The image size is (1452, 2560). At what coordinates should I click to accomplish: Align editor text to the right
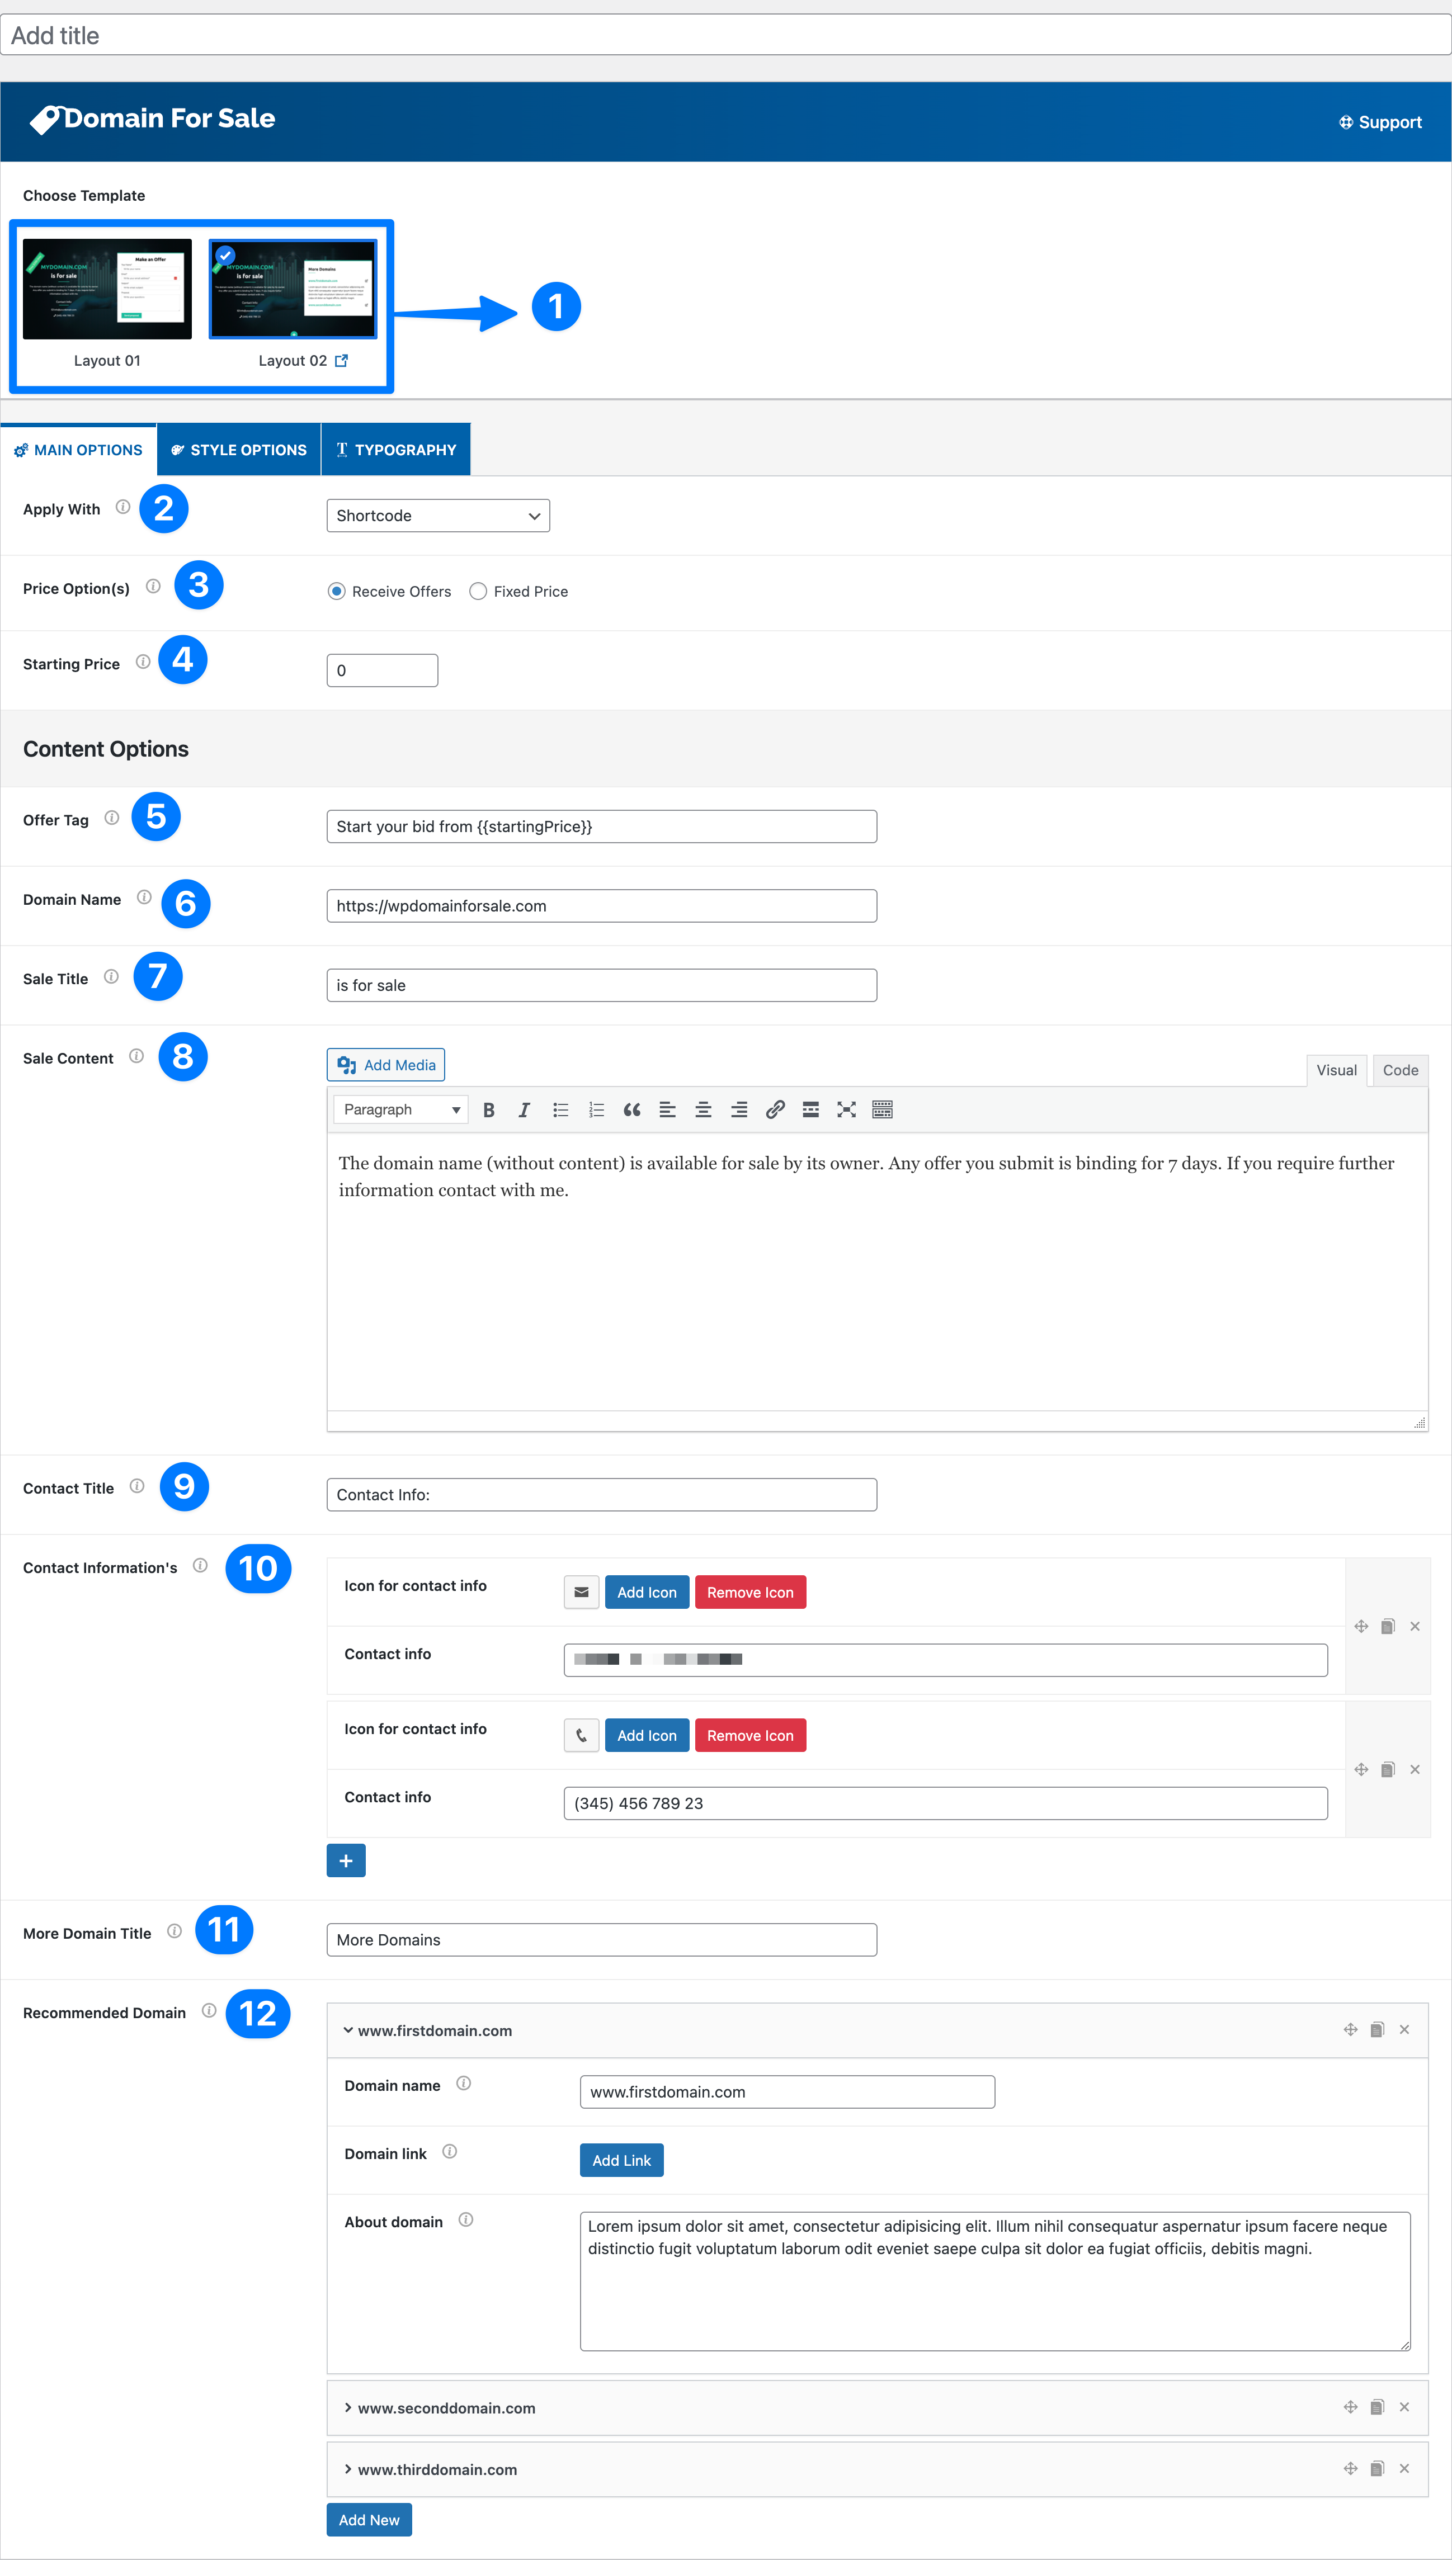pos(739,1110)
